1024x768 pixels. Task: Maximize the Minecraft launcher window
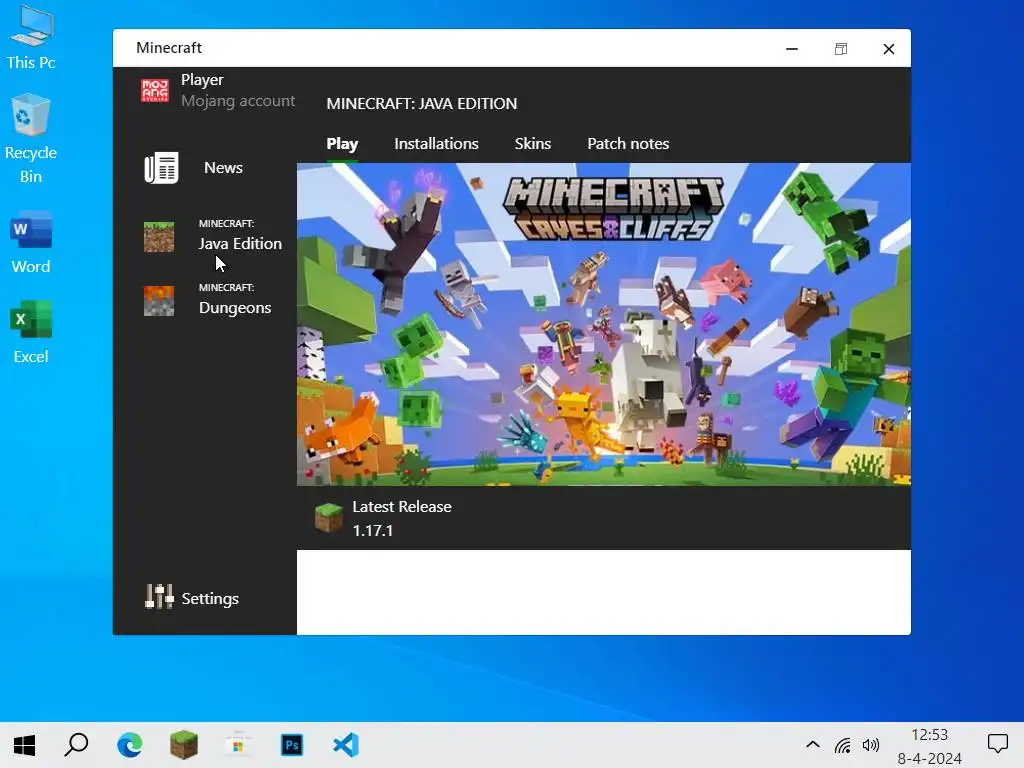point(841,49)
